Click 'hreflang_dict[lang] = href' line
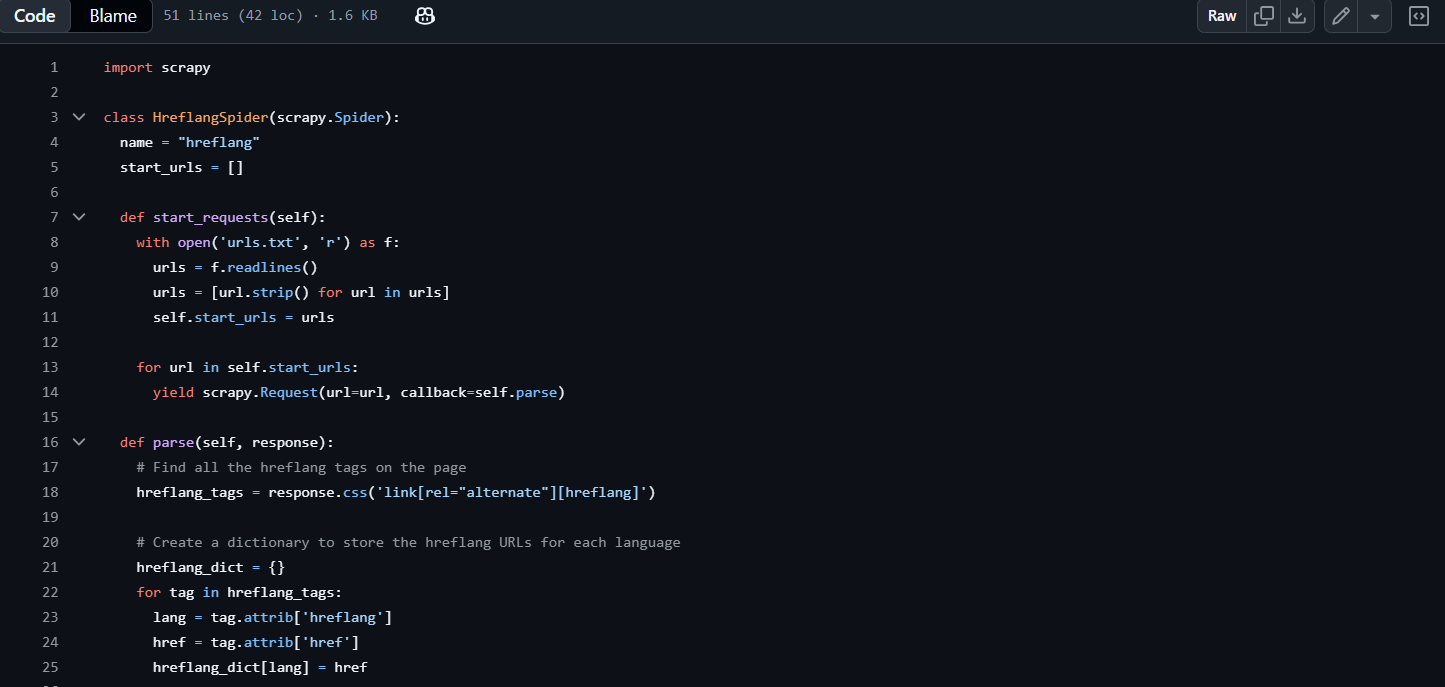Viewport: 1445px width, 687px height. [x=260, y=667]
